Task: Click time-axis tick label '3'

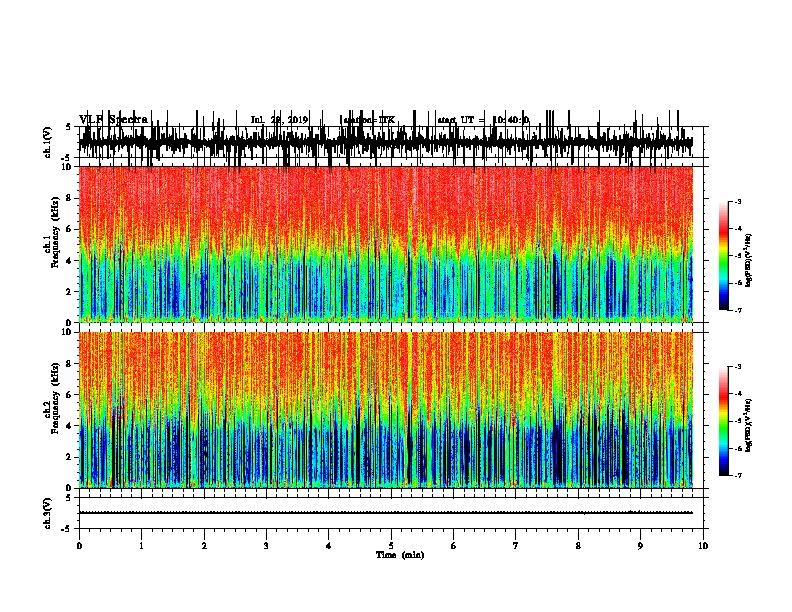Action: [266, 546]
